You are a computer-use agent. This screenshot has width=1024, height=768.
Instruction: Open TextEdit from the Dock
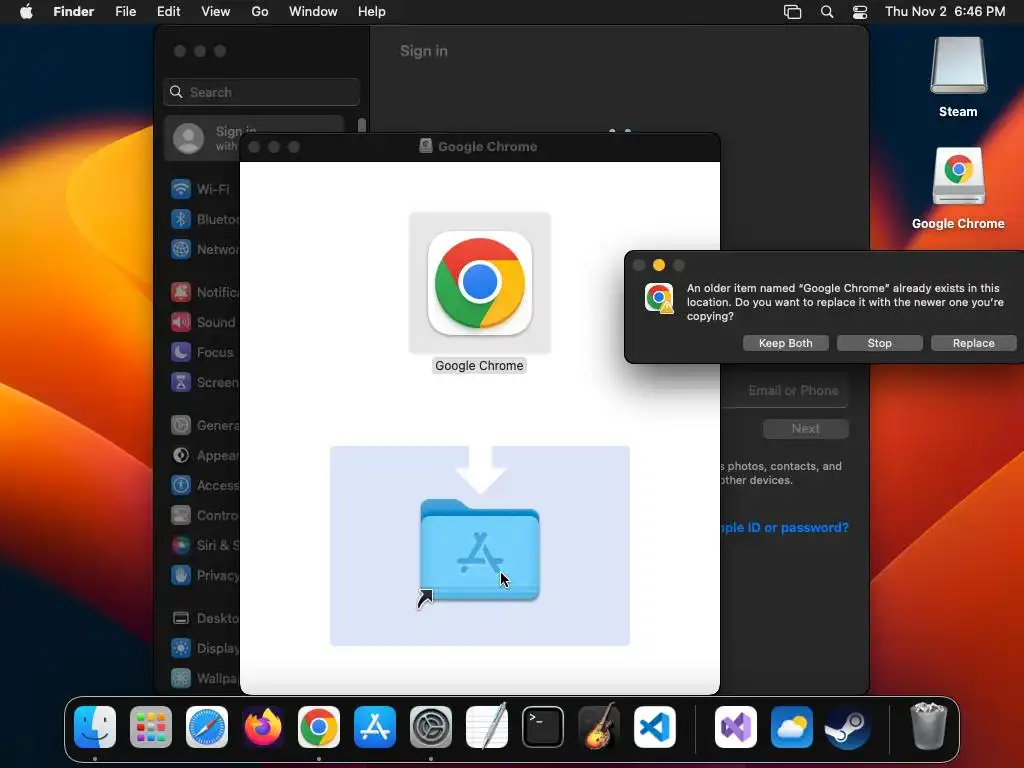click(x=487, y=727)
